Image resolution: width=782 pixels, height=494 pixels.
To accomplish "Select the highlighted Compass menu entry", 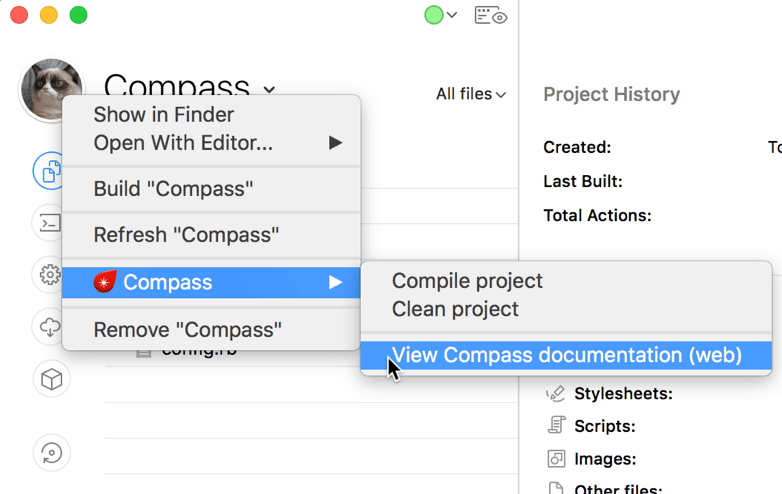I will click(x=211, y=282).
